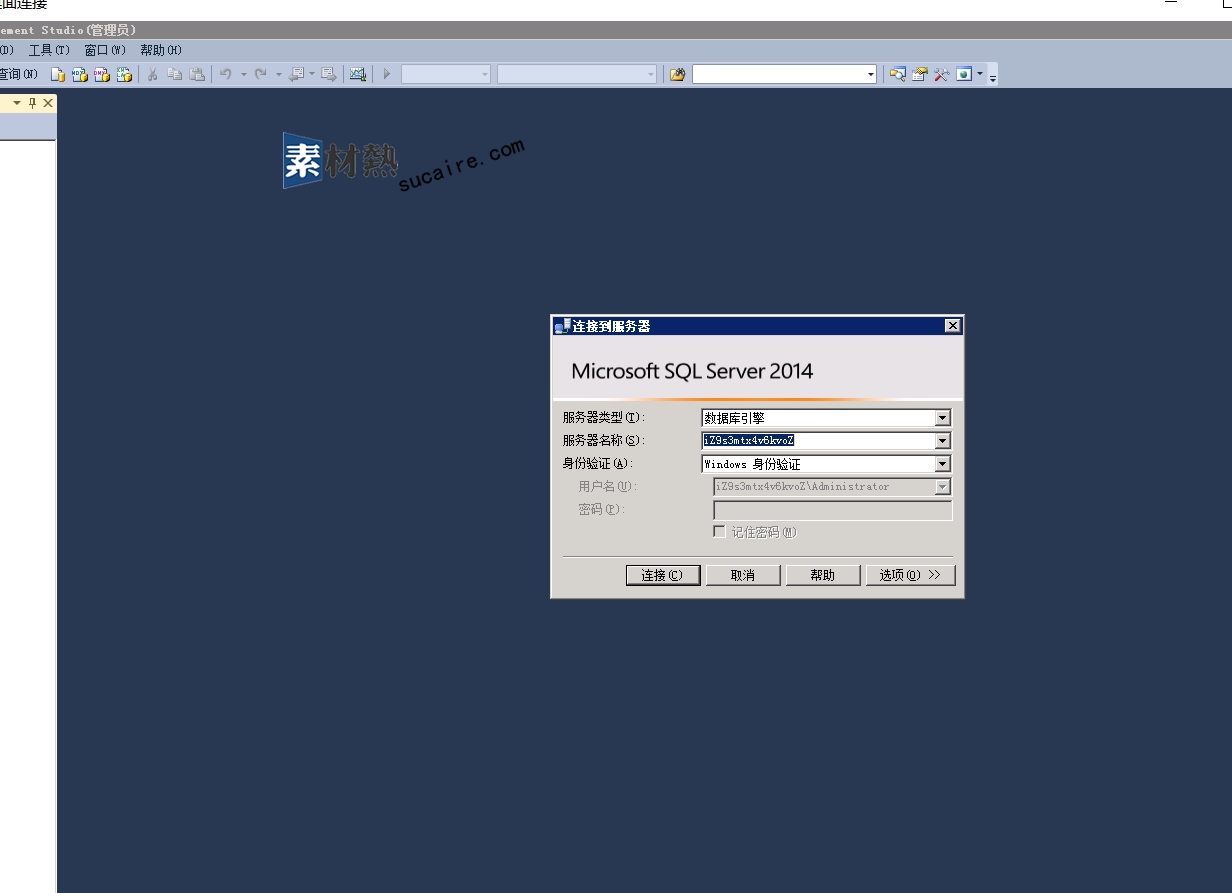Close the left docked panel
The width and height of the screenshot is (1232, 893).
[47, 103]
